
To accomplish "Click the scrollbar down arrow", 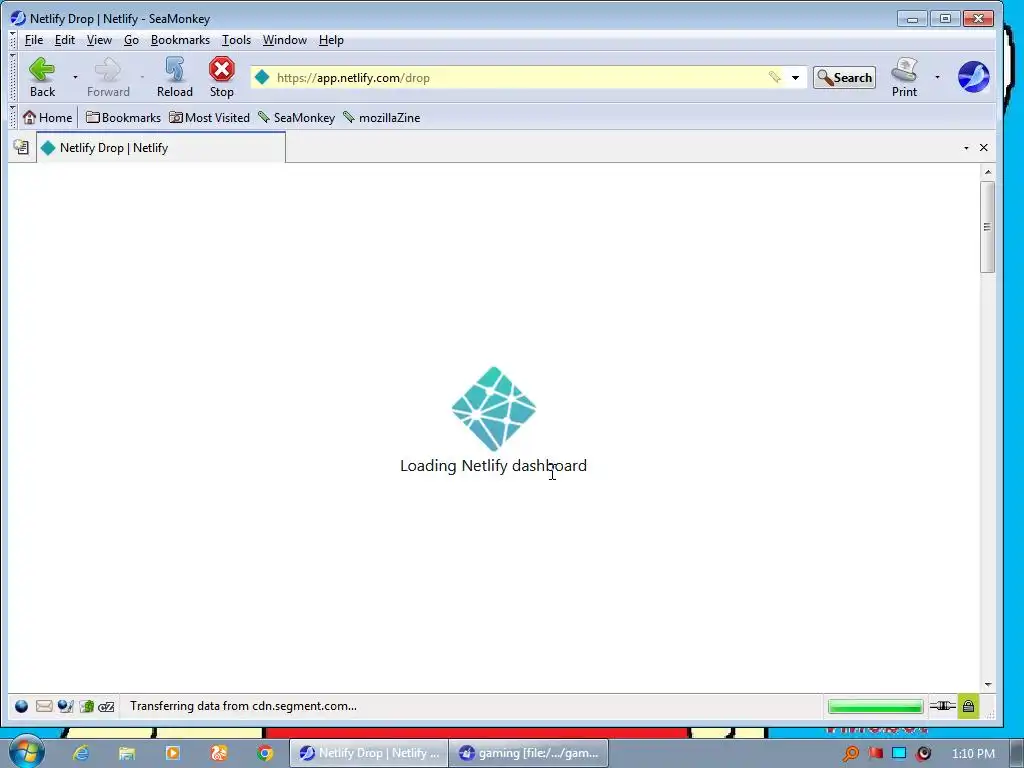I will pos(987,684).
